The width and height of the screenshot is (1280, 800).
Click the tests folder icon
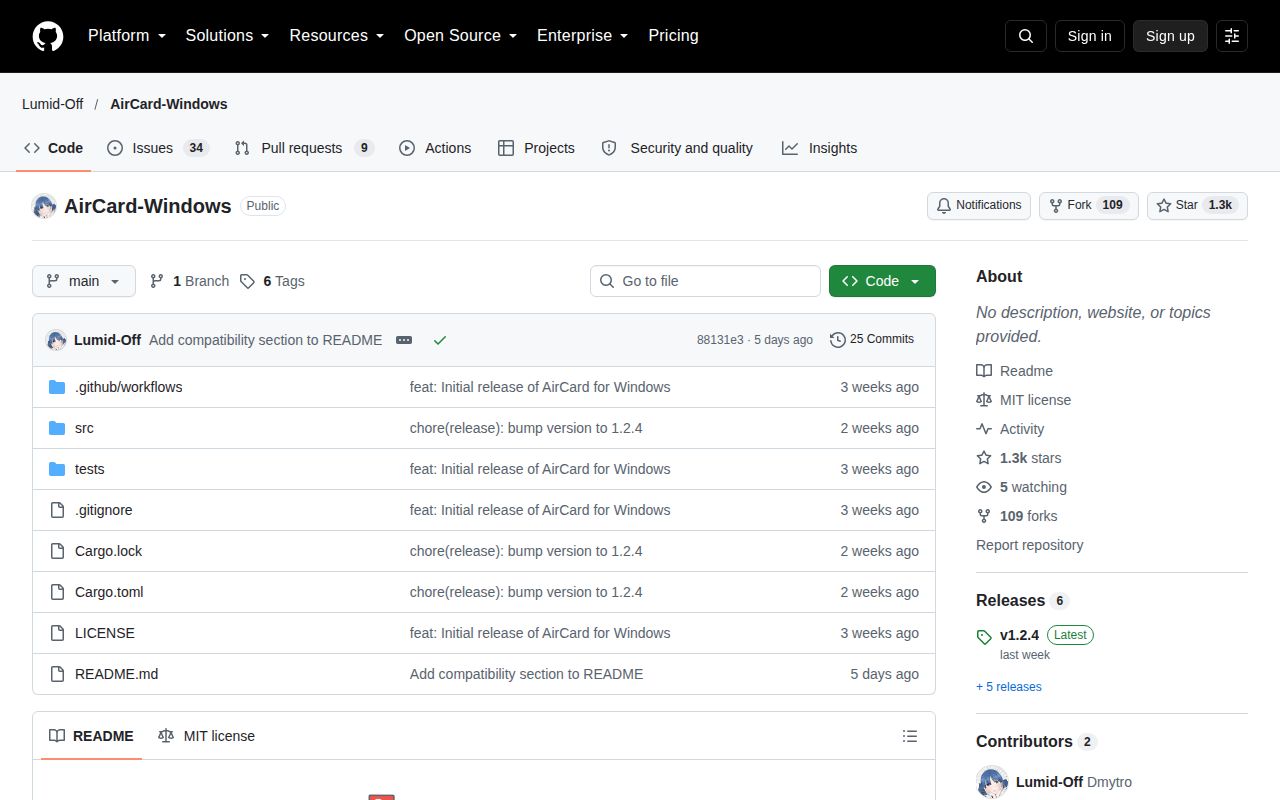pyautogui.click(x=57, y=469)
